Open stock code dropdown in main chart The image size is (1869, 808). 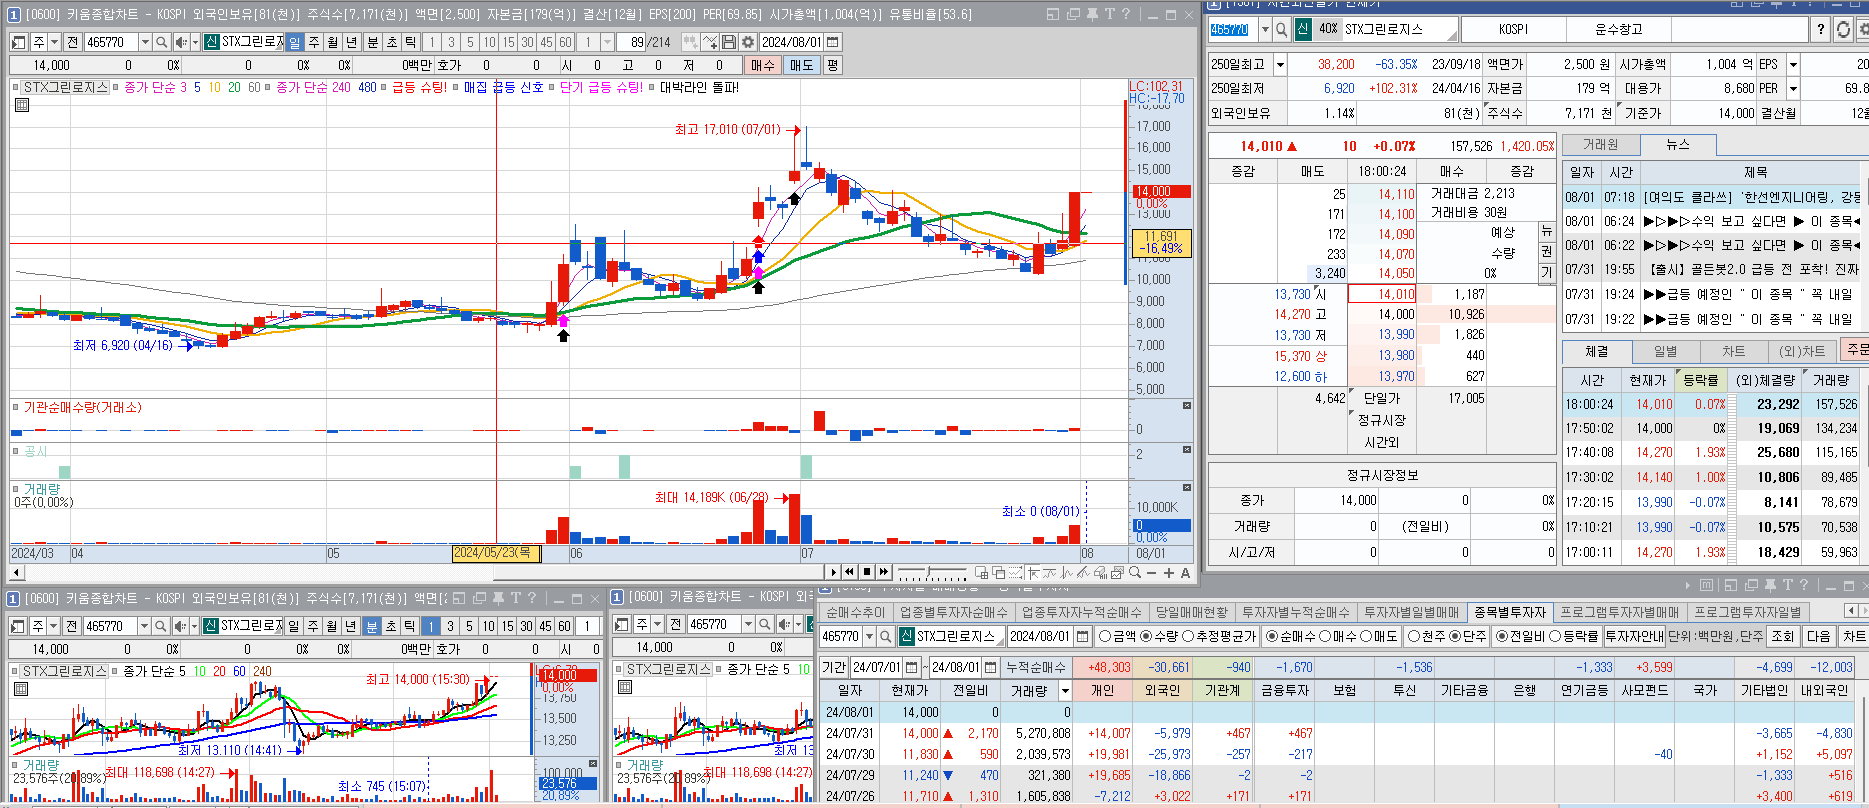click(144, 42)
